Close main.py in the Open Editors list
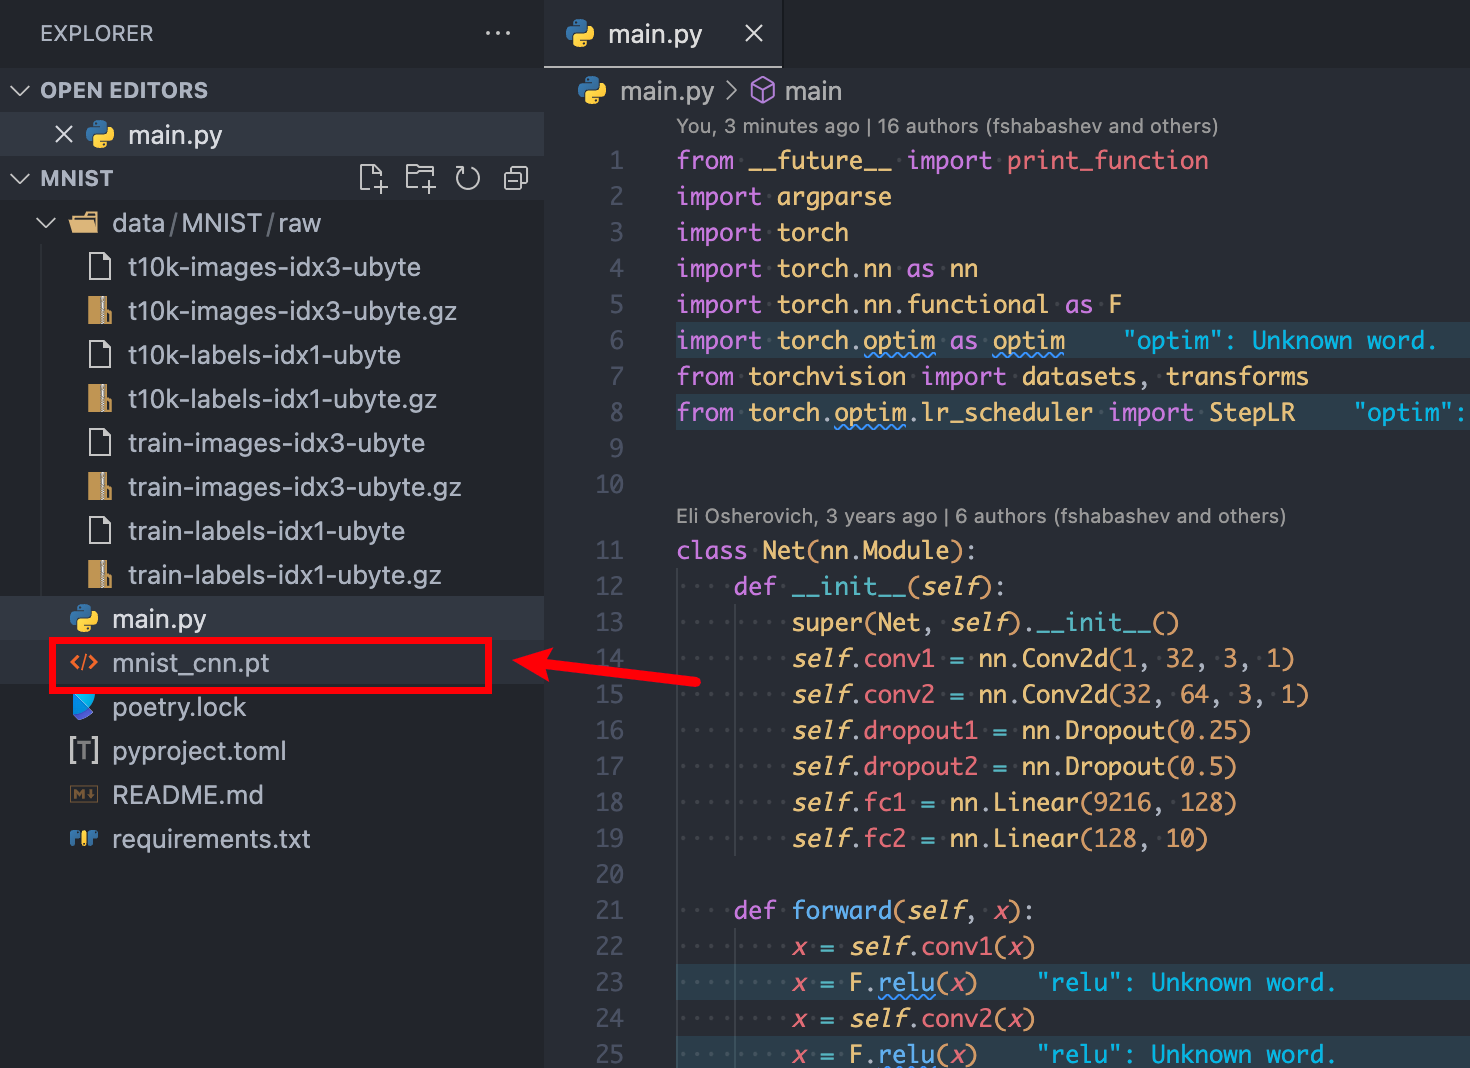 point(64,134)
